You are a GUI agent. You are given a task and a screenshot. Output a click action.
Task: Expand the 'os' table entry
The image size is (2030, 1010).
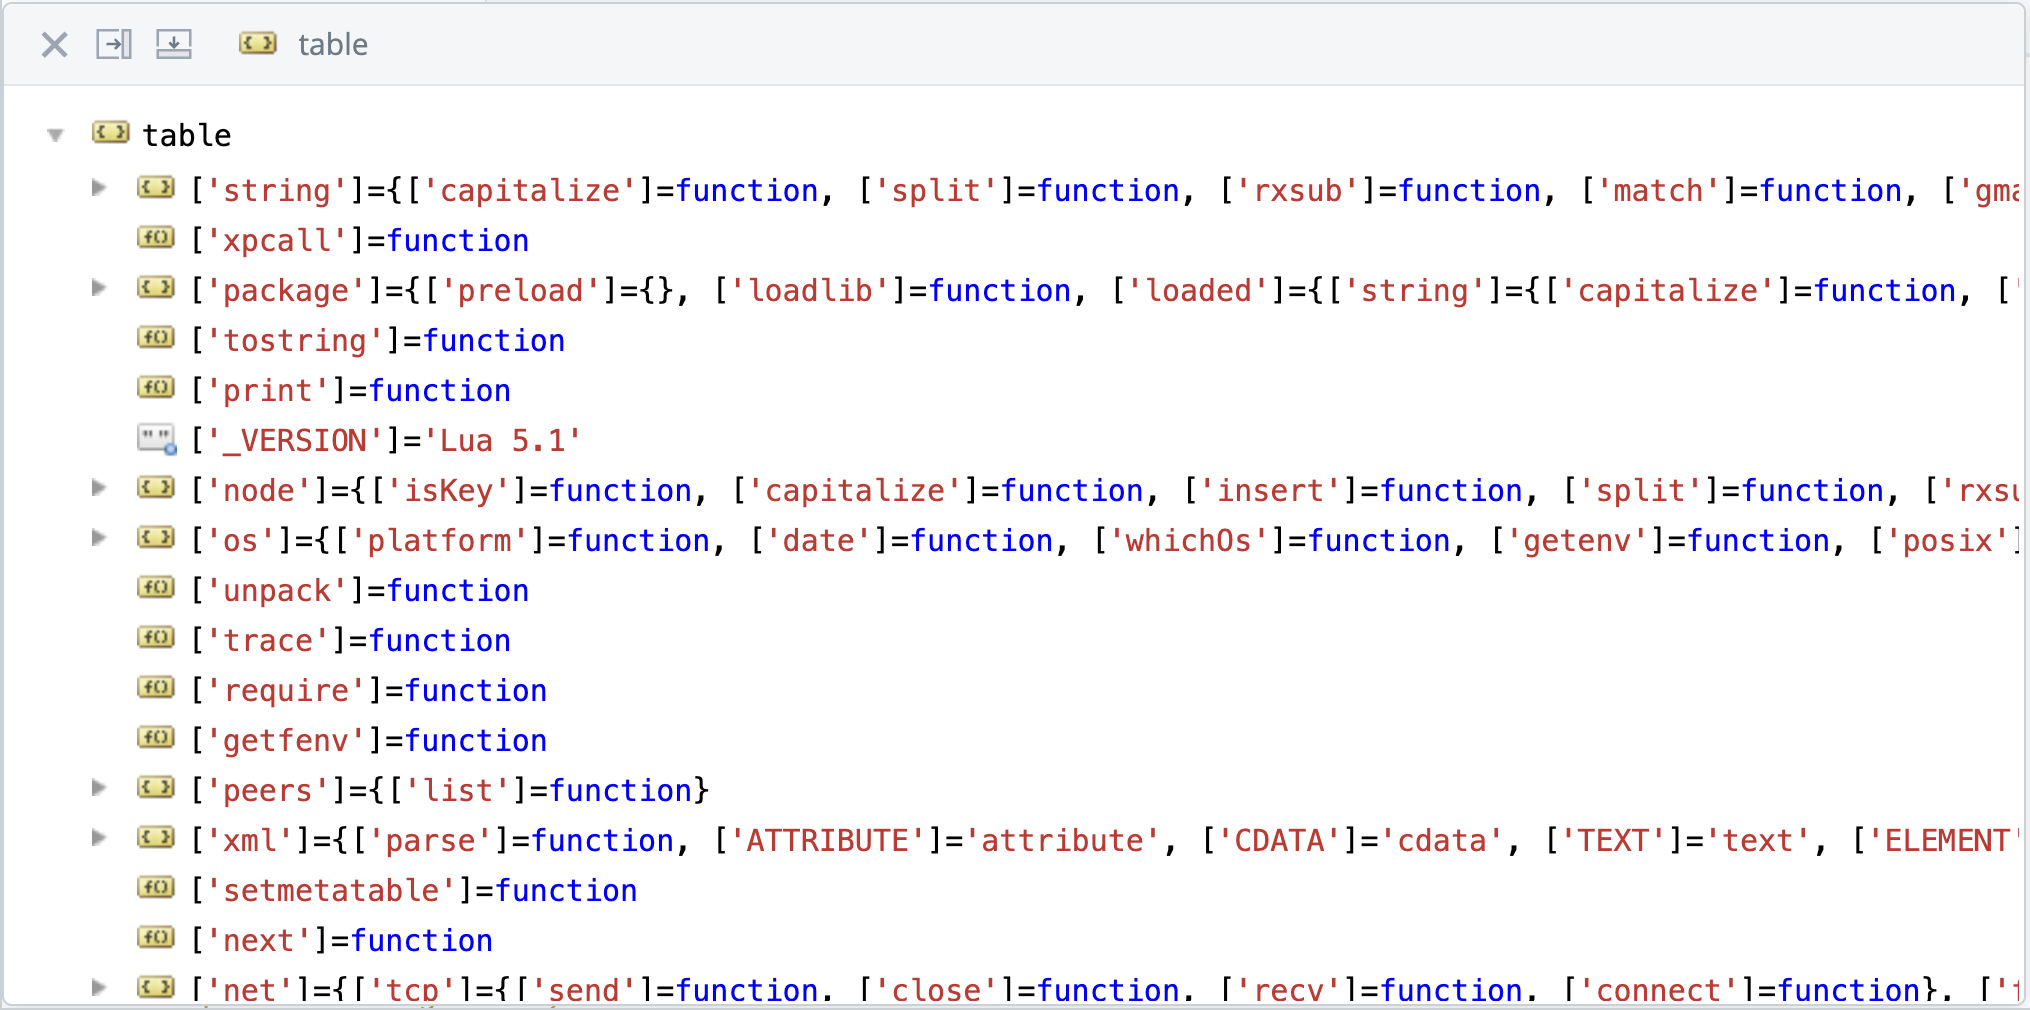[99, 538]
